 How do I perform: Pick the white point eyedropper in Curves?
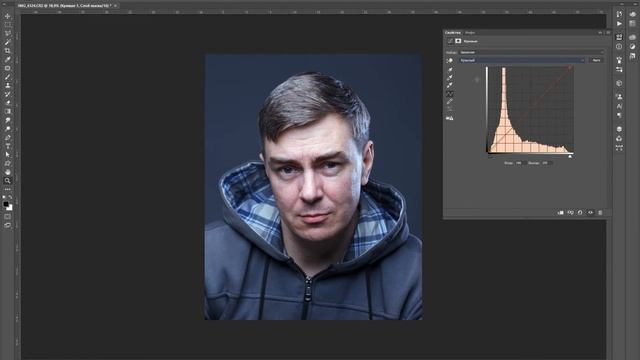[x=450, y=85]
